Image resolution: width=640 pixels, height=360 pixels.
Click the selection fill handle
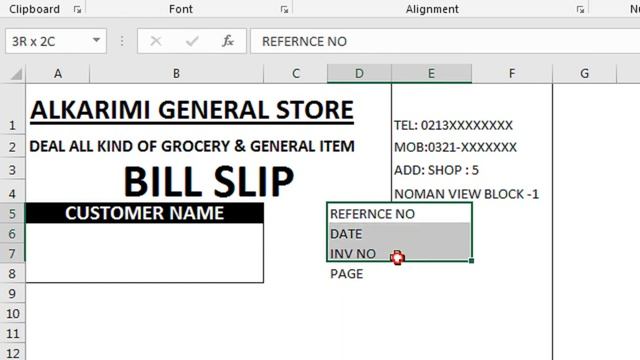[471, 260]
